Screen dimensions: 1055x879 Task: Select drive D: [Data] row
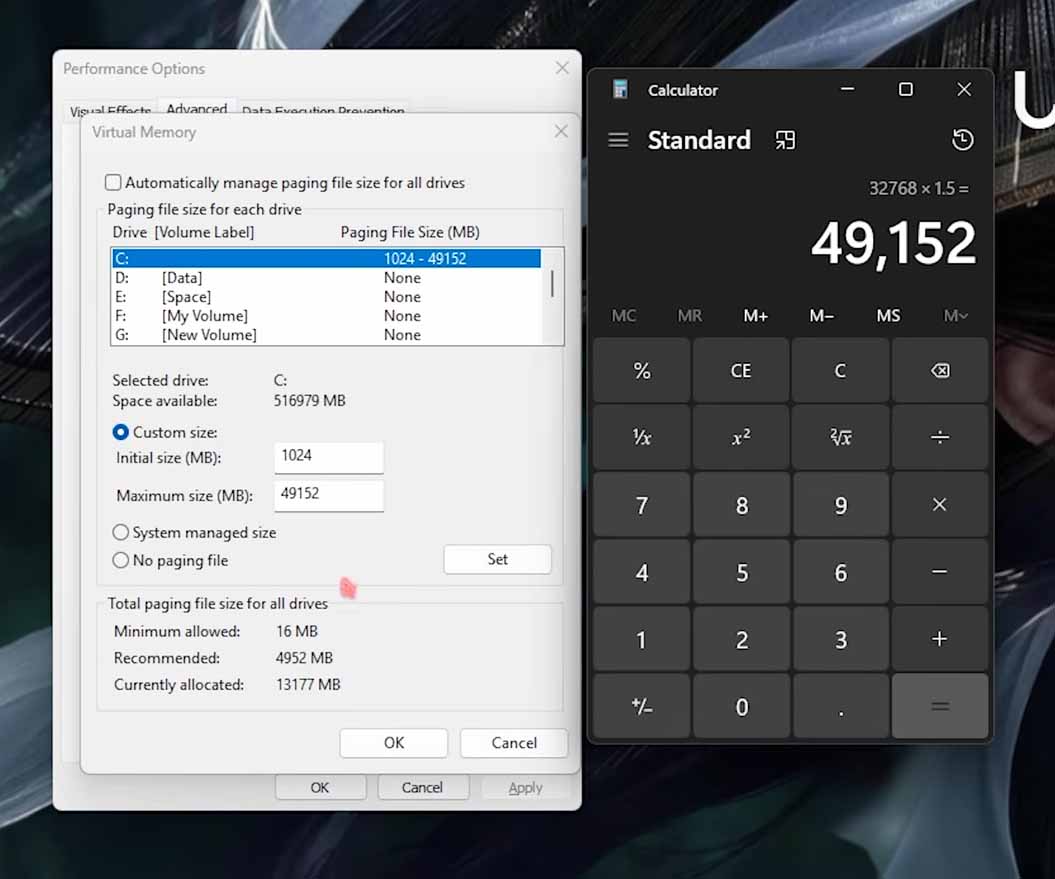tap(326, 278)
